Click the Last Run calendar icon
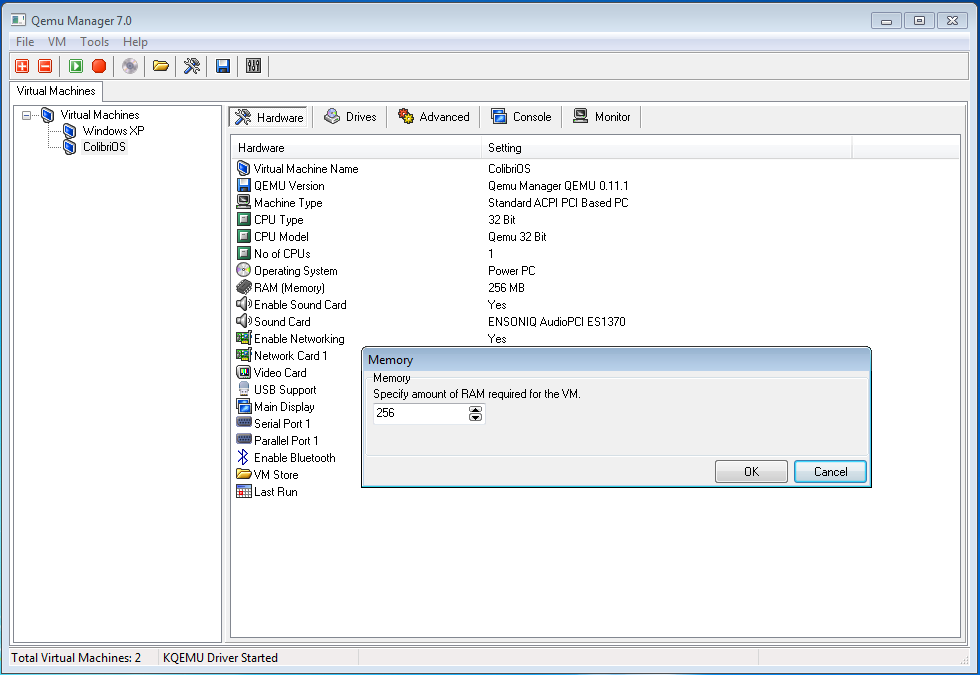 [244, 491]
